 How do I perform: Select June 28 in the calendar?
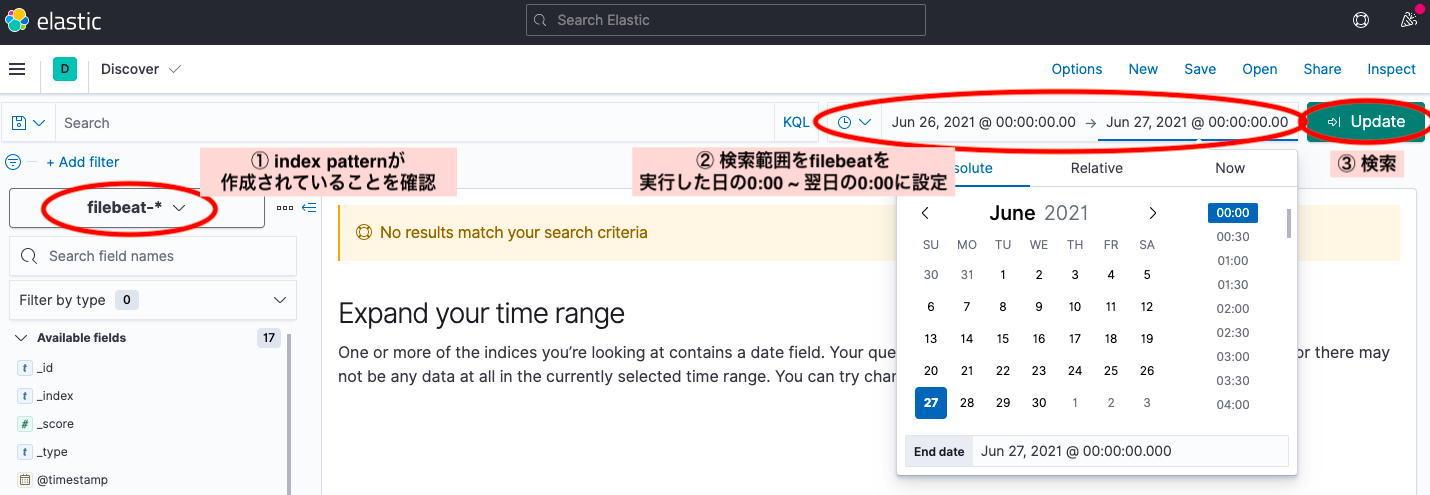tap(967, 403)
